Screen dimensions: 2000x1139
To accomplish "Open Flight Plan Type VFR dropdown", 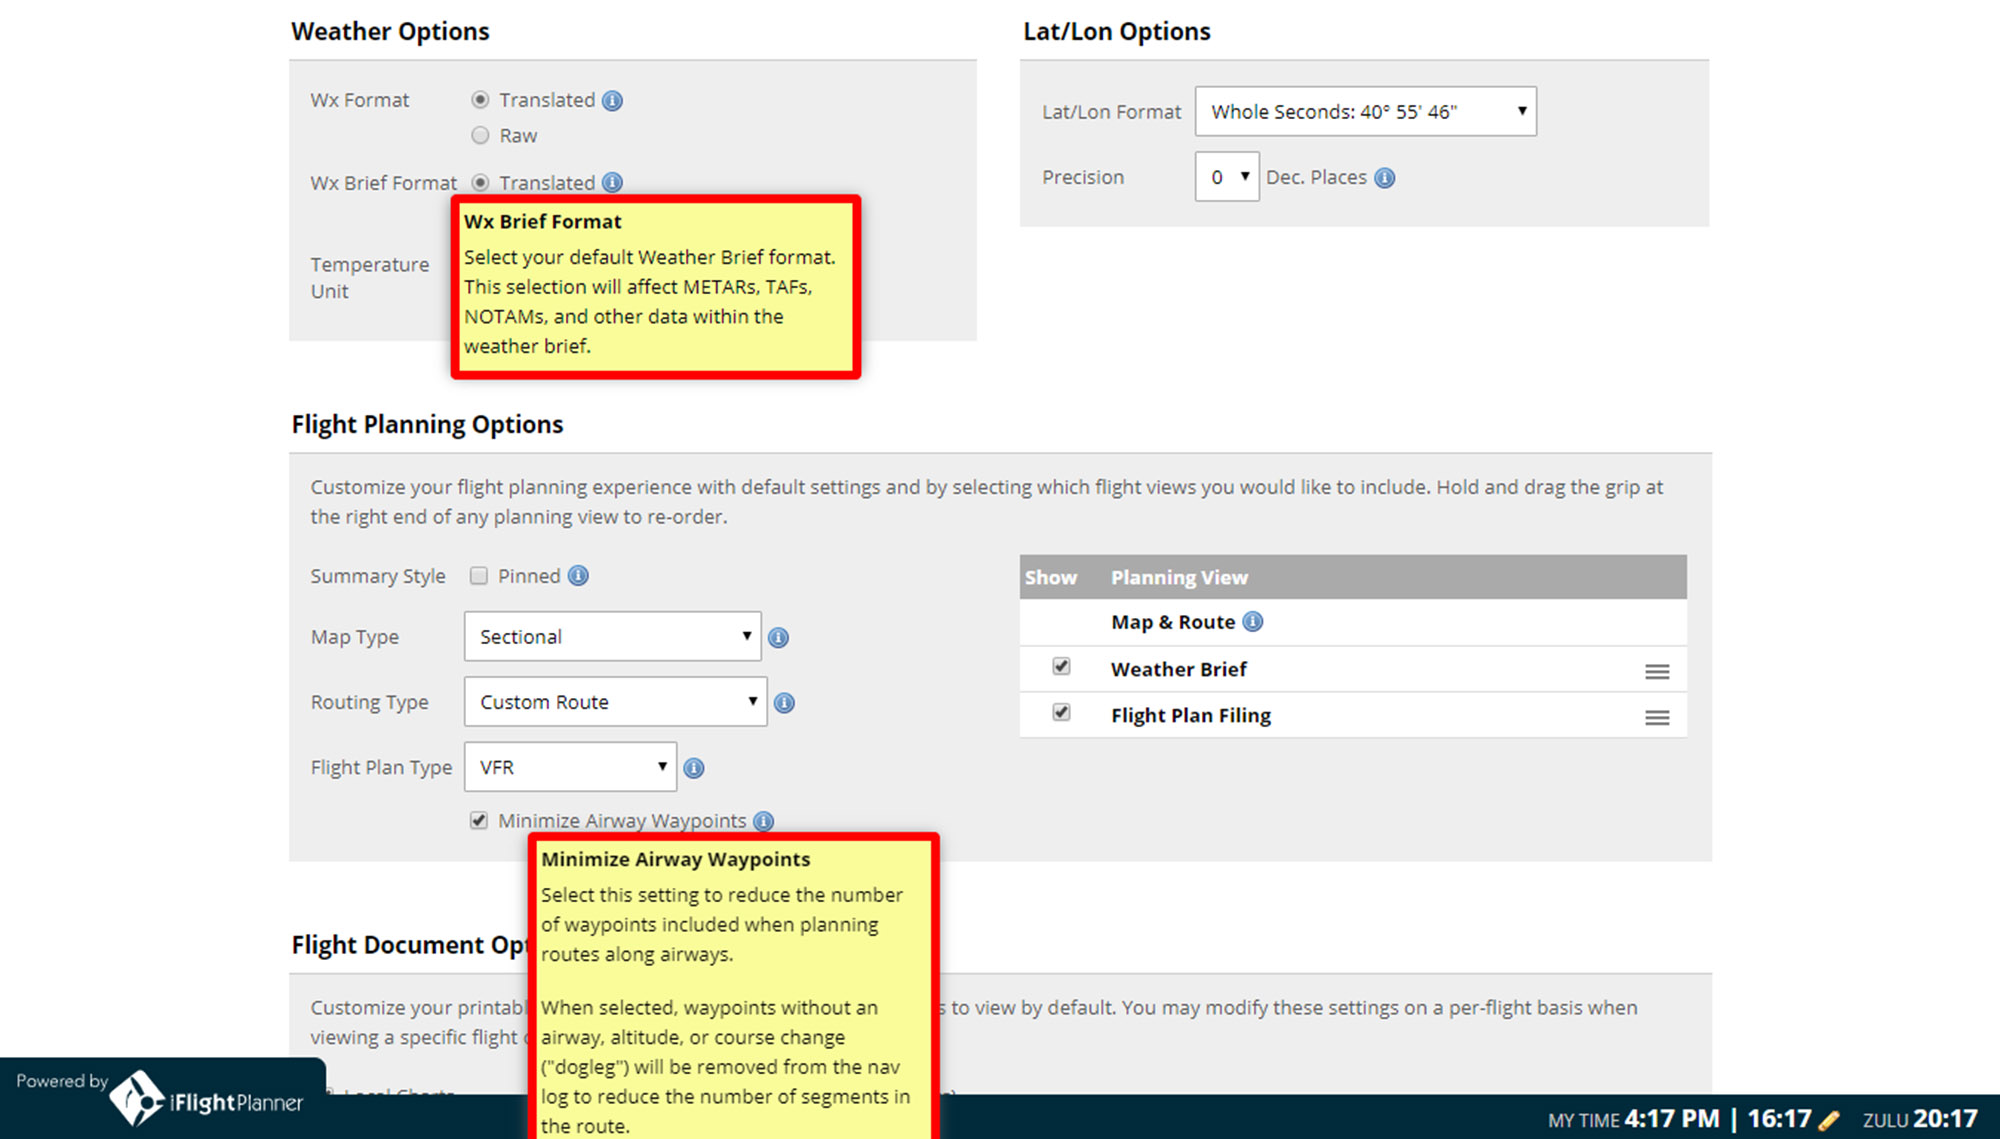I will pos(570,767).
